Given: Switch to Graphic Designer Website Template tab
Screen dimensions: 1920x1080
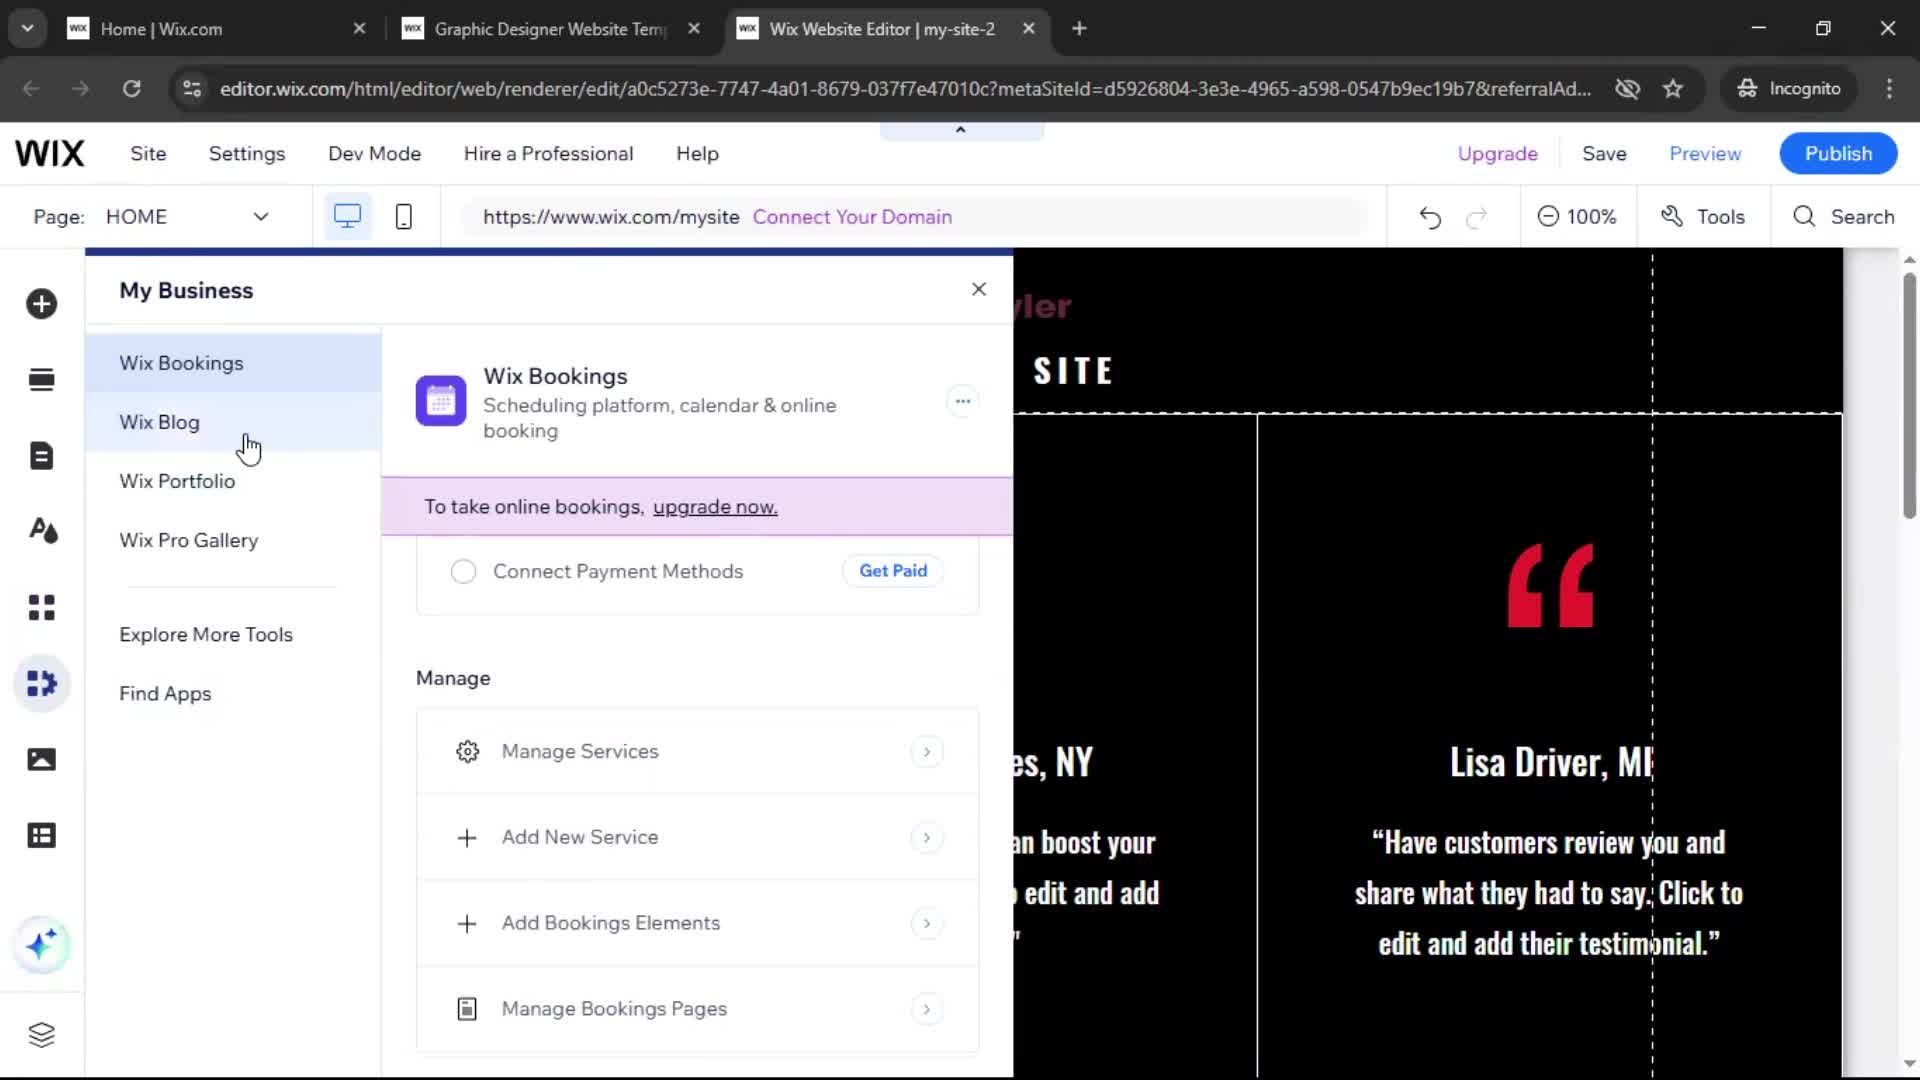Looking at the screenshot, I should (552, 29).
